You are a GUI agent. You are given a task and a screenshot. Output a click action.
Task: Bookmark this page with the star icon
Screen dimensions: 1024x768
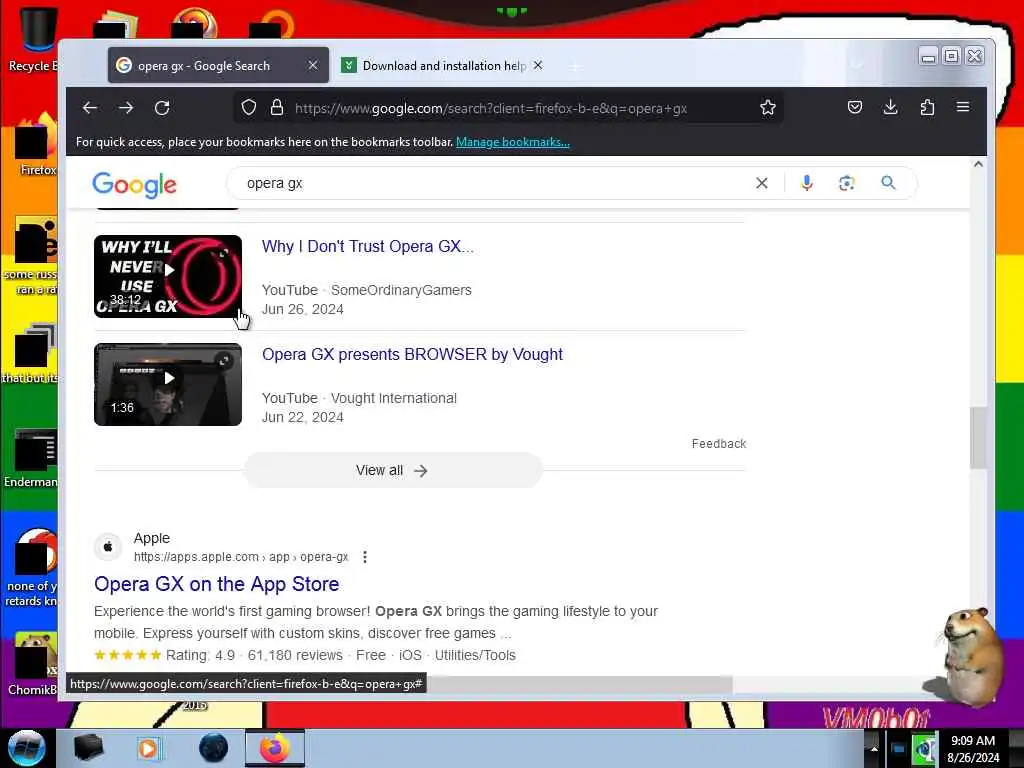point(768,108)
